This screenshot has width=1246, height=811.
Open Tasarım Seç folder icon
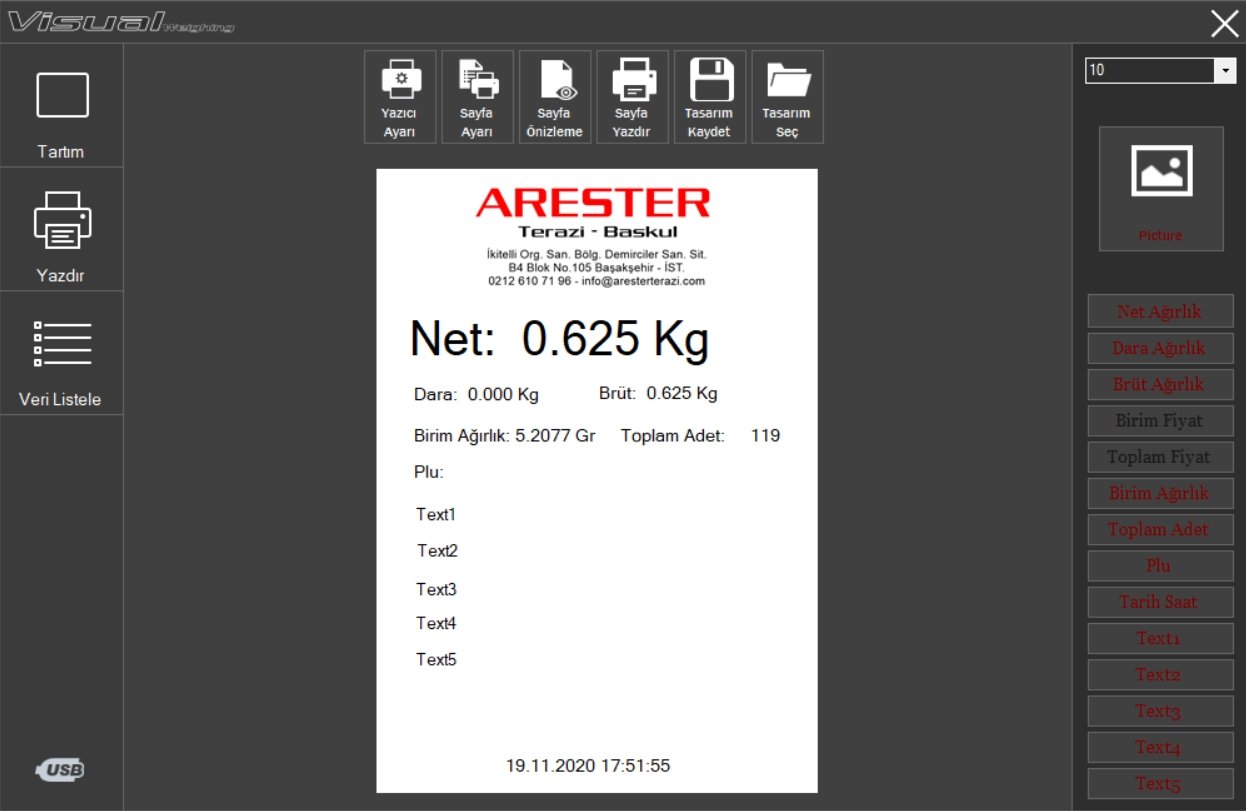788,97
